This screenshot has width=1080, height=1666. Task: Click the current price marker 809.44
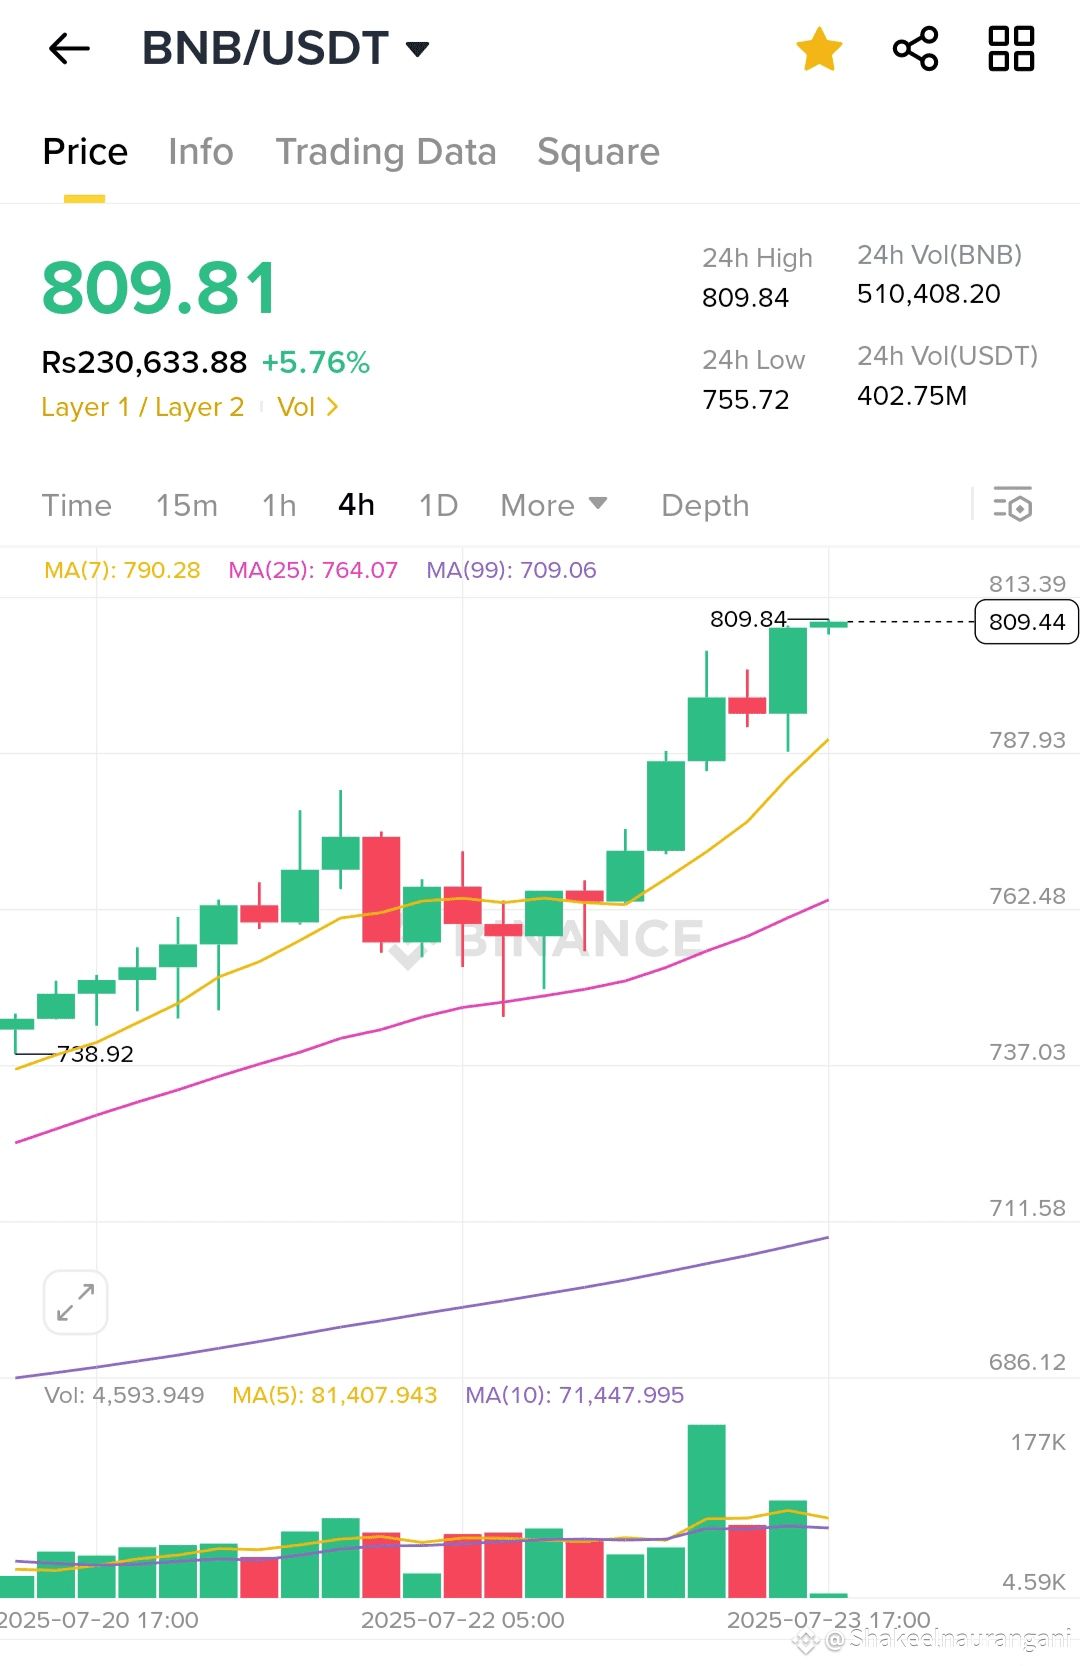1026,622
